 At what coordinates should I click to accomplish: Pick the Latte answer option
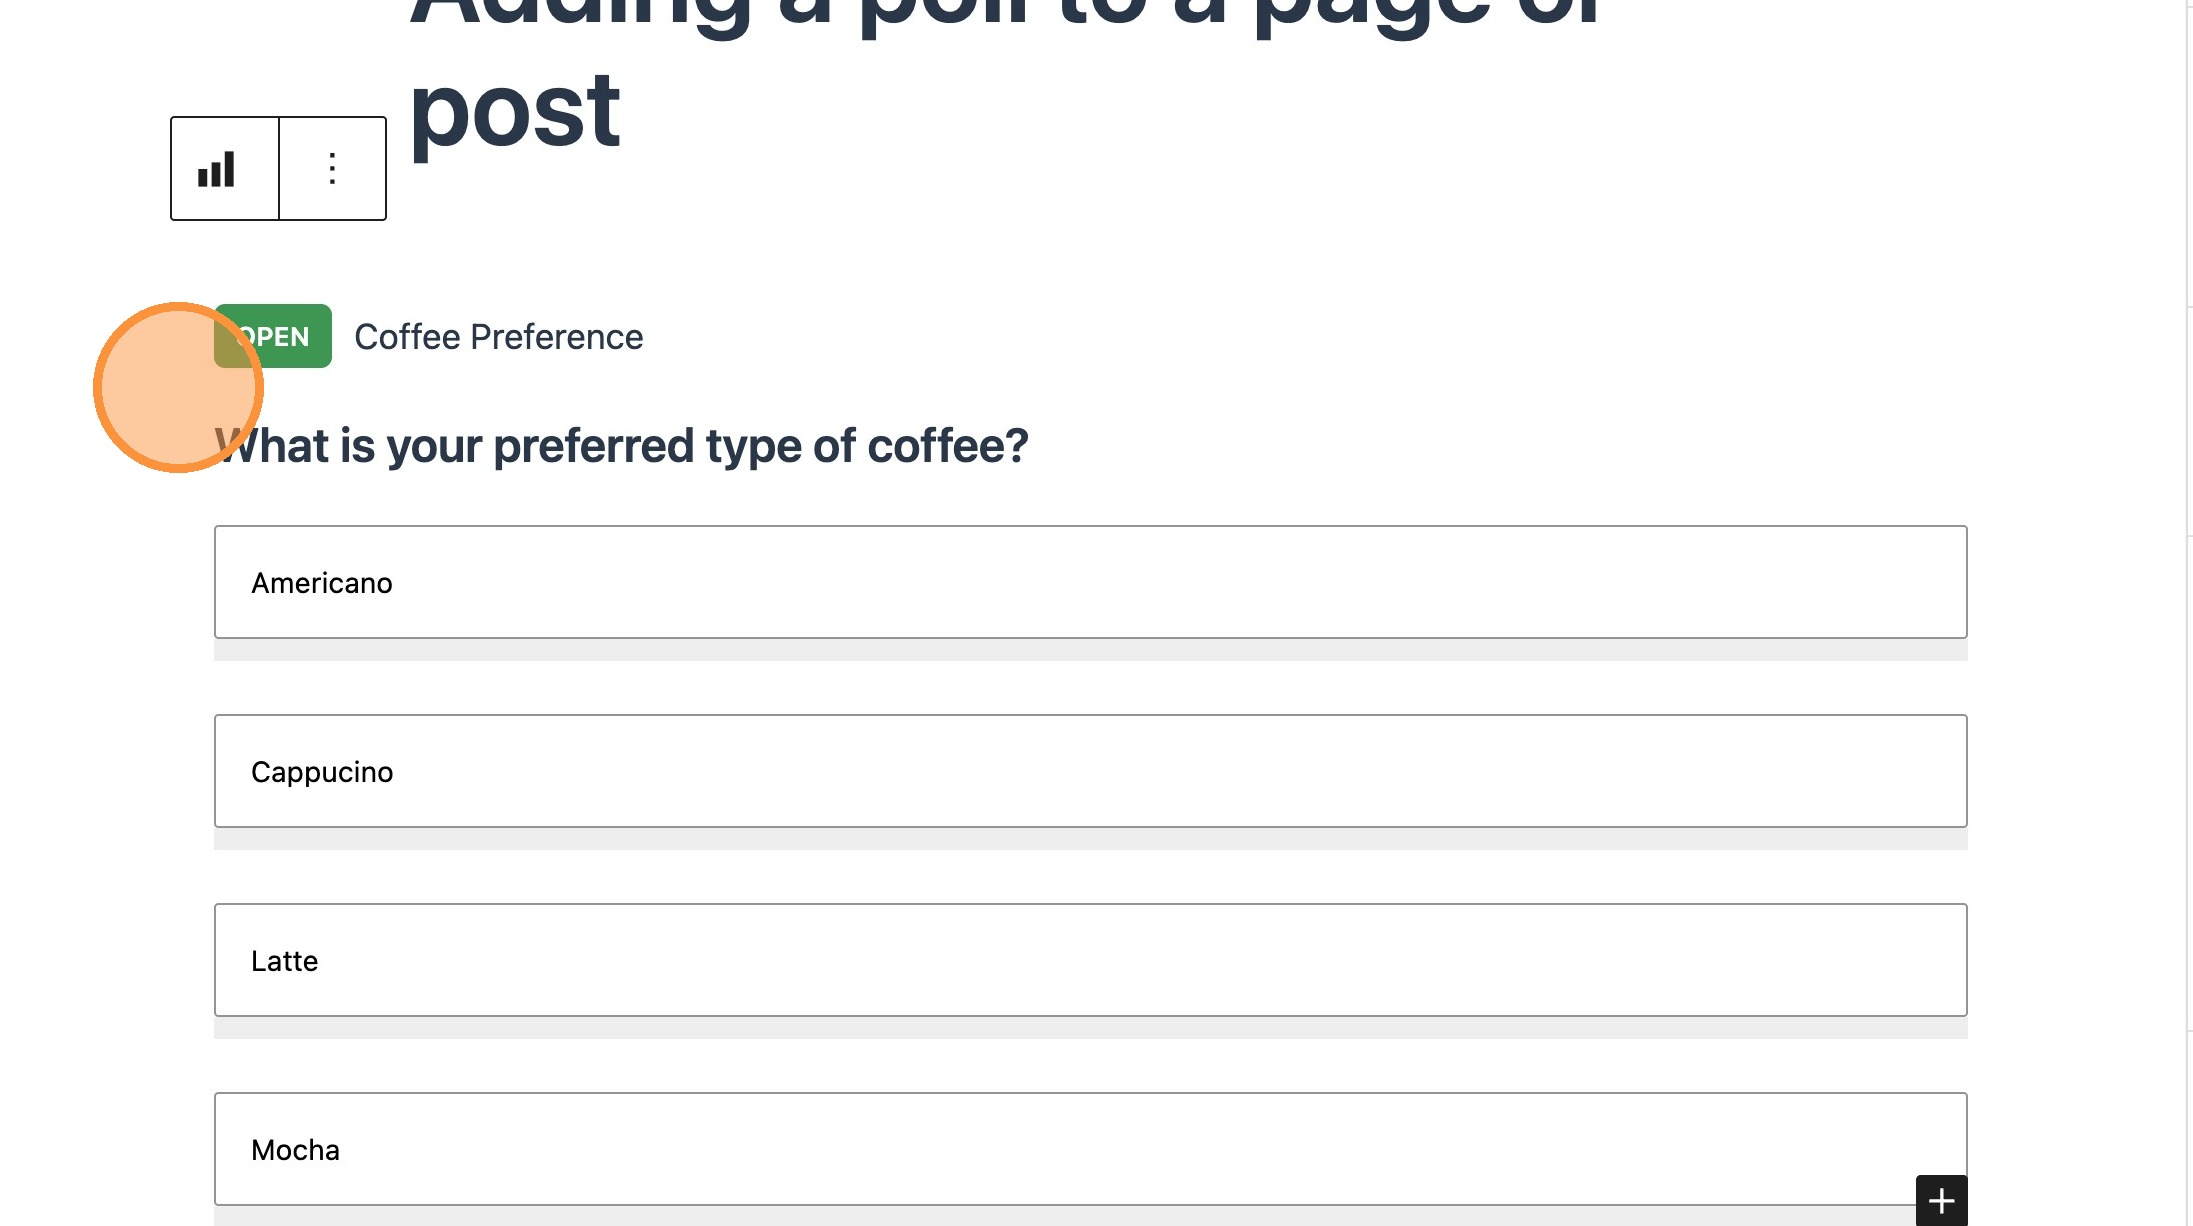(1090, 960)
